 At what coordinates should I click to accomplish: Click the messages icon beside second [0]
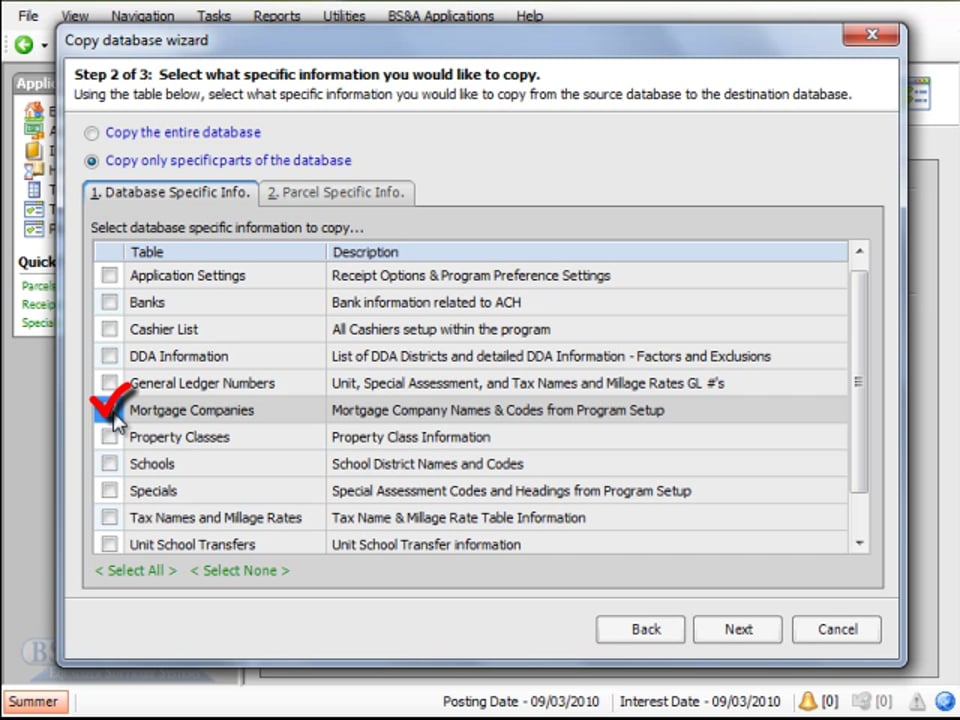861,701
